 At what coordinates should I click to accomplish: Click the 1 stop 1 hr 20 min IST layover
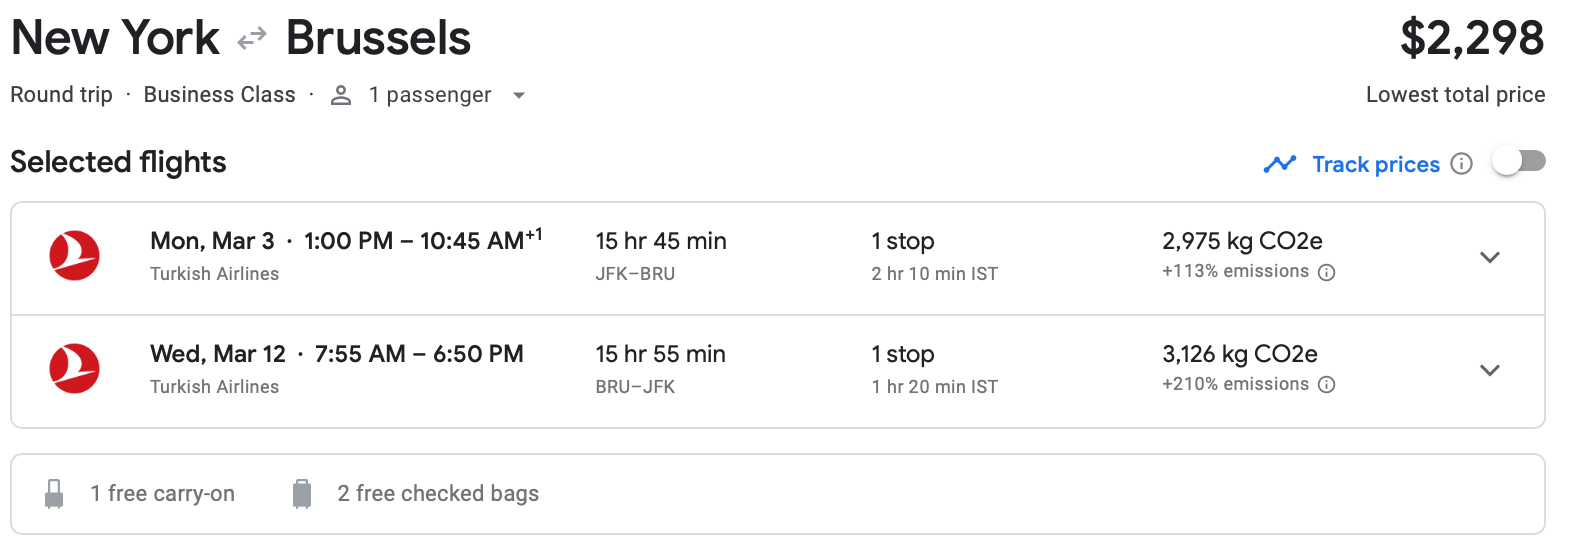pyautogui.click(x=933, y=387)
